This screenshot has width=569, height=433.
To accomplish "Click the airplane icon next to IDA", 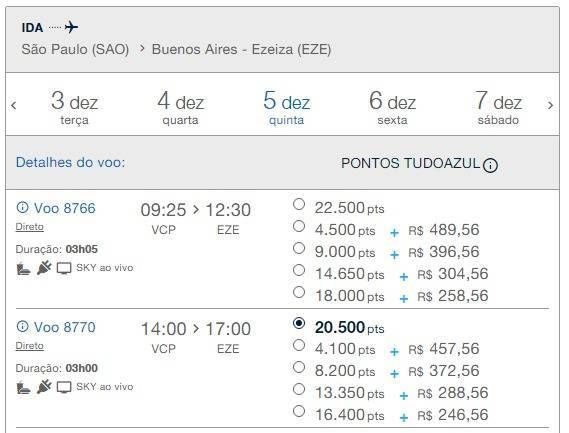I will (x=71, y=27).
